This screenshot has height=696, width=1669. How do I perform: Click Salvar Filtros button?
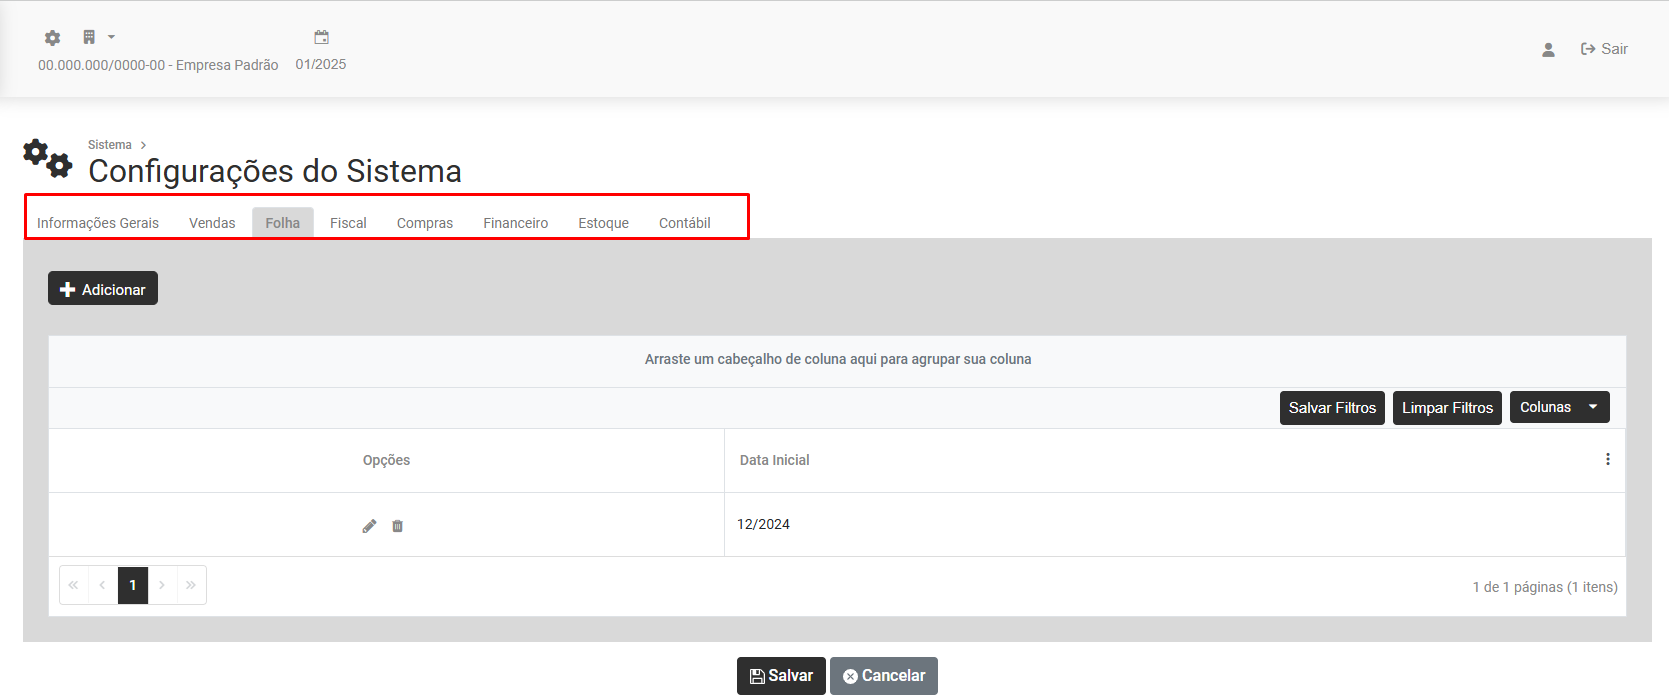pyautogui.click(x=1332, y=408)
